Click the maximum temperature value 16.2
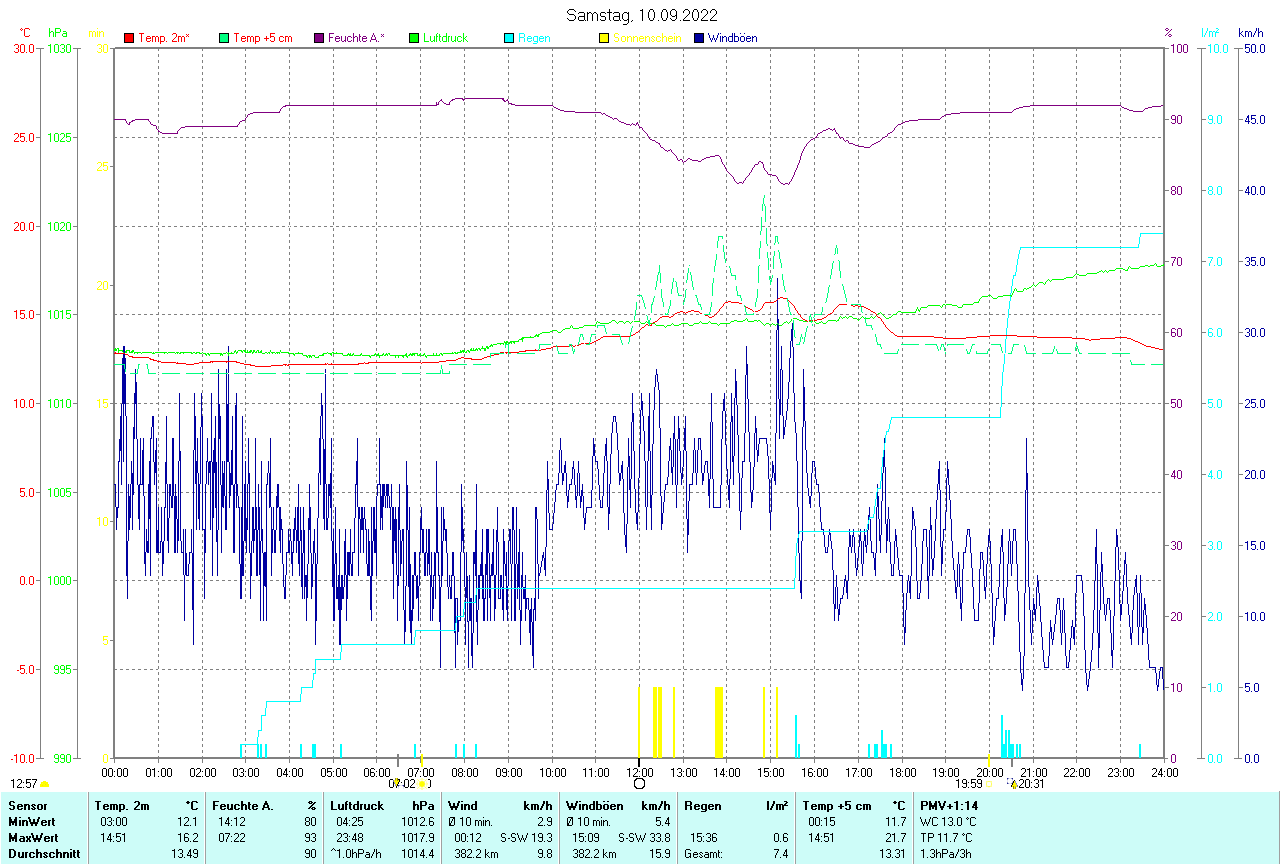Image resolution: width=1280 pixels, height=864 pixels. click(188, 838)
